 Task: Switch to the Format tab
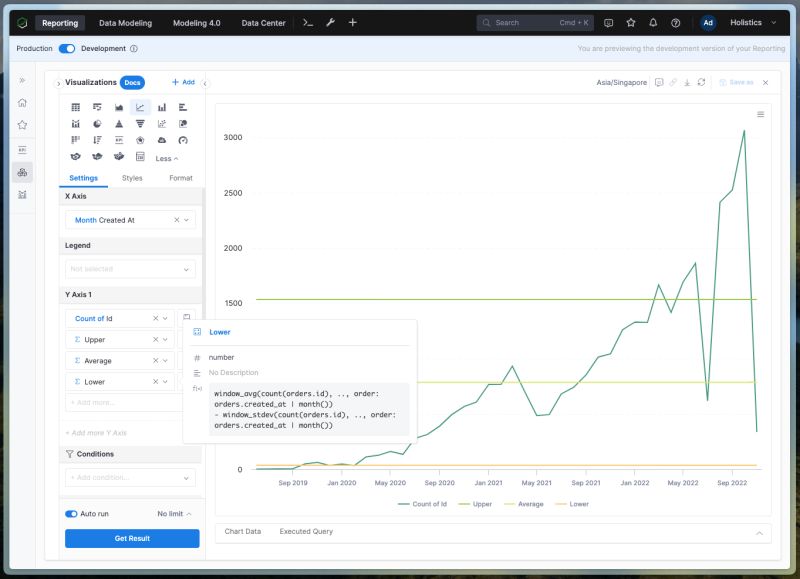181,178
